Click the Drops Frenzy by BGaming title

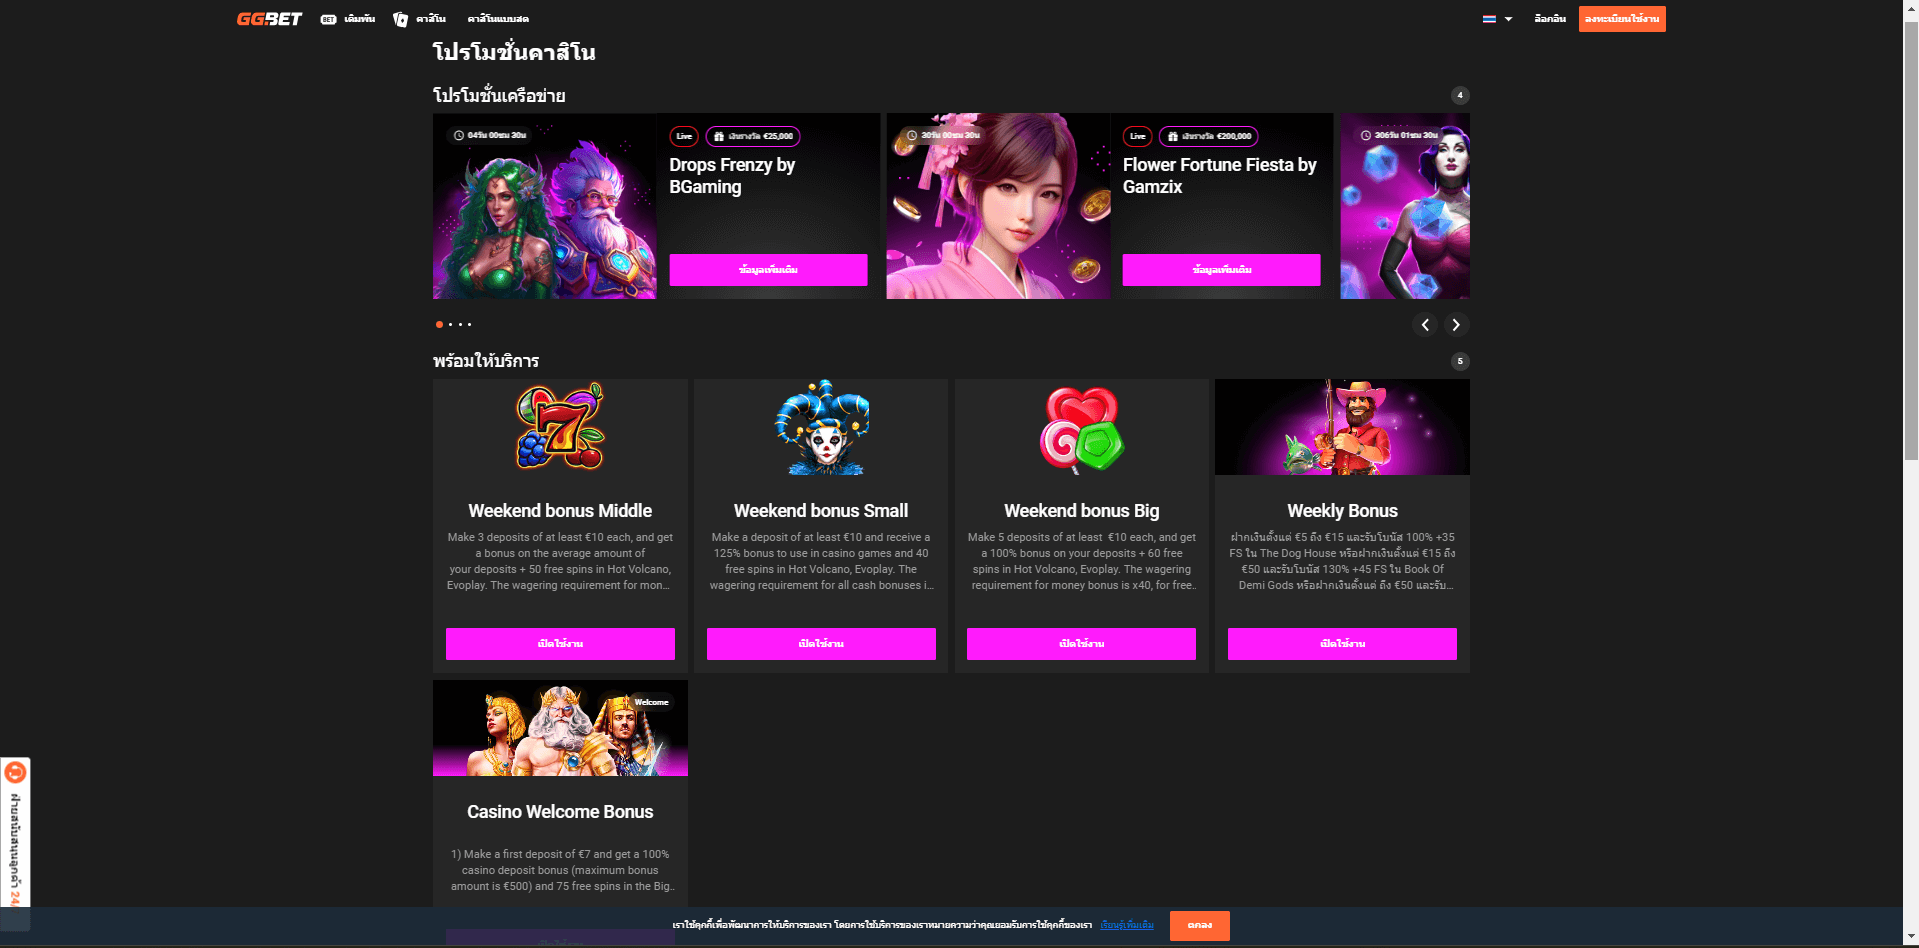coord(732,176)
